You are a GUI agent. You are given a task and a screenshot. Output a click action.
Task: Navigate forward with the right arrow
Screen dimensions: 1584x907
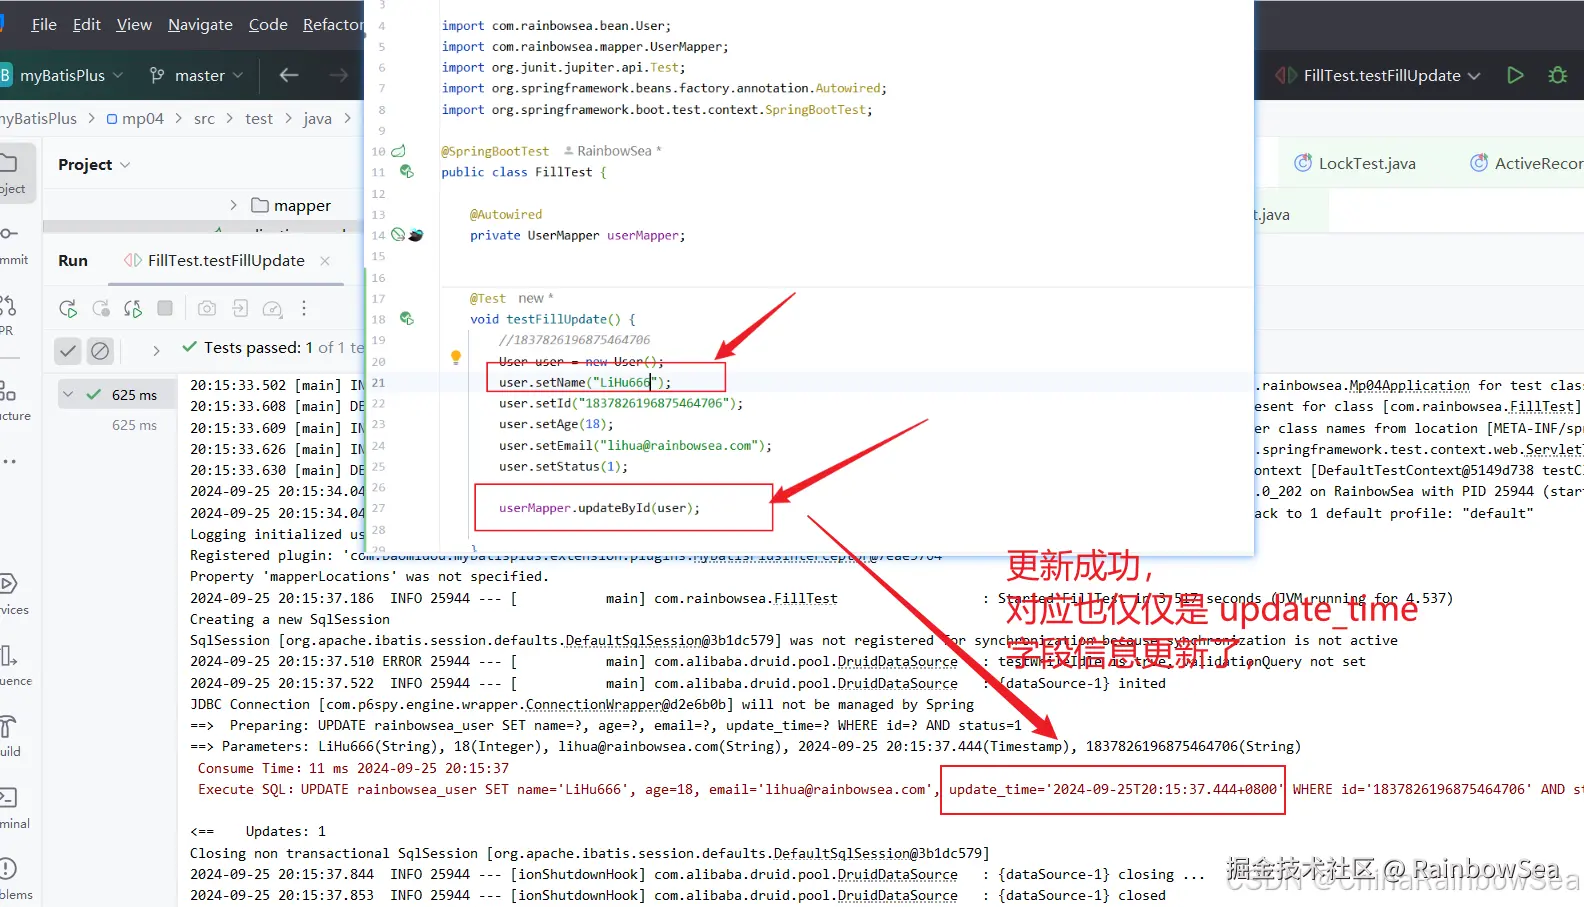click(339, 75)
